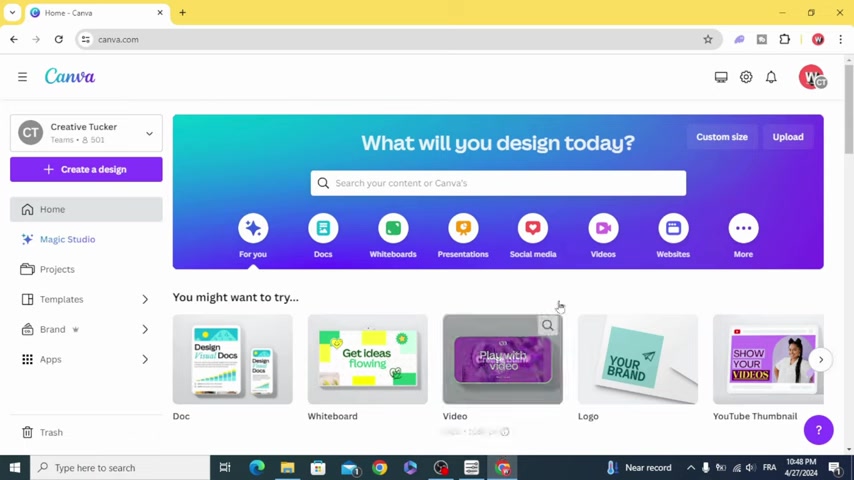854x480 pixels.
Task: Go back in browser history
Action: pyautogui.click(x=14, y=39)
